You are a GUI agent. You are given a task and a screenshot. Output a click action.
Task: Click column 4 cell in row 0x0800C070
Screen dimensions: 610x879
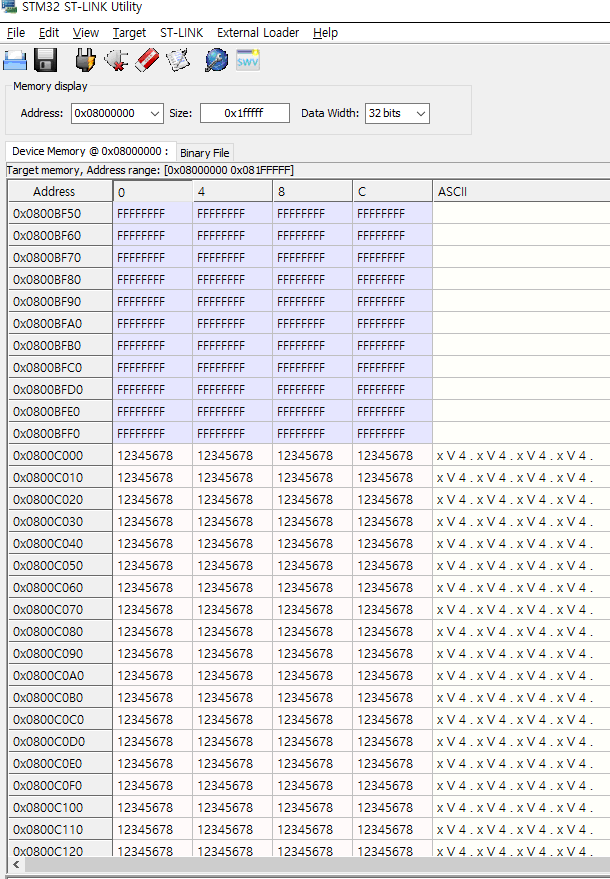click(233, 609)
